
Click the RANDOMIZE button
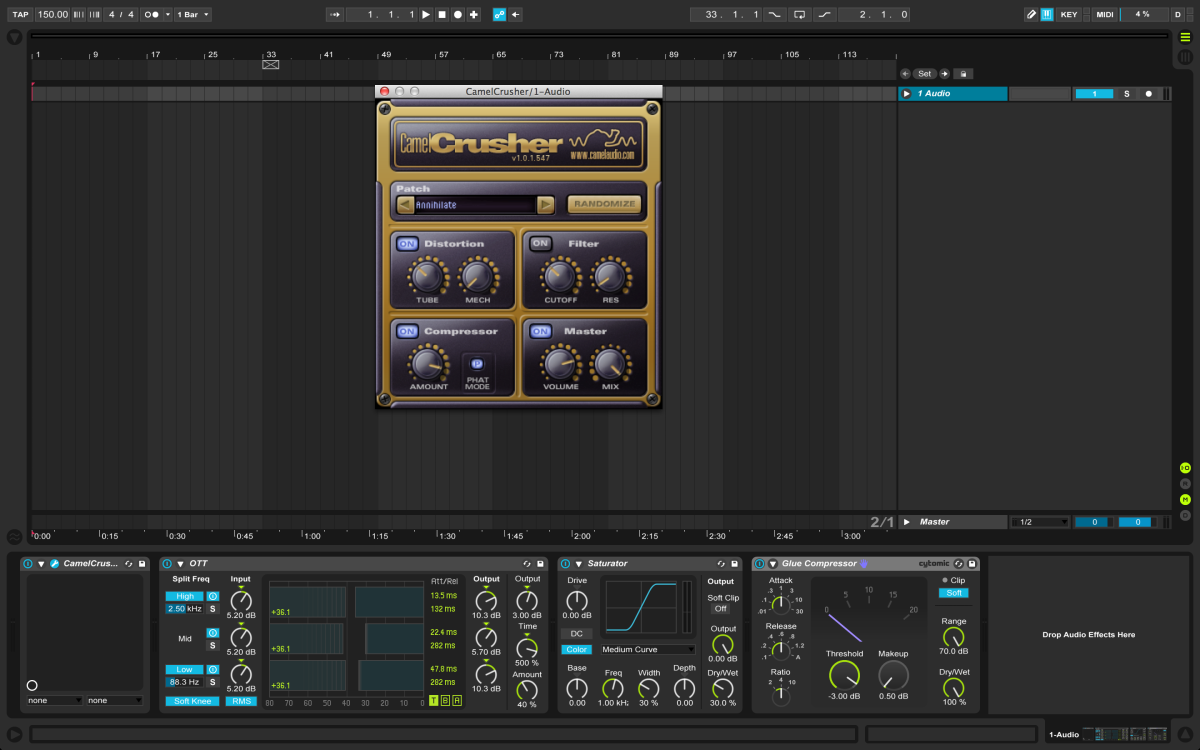603,204
